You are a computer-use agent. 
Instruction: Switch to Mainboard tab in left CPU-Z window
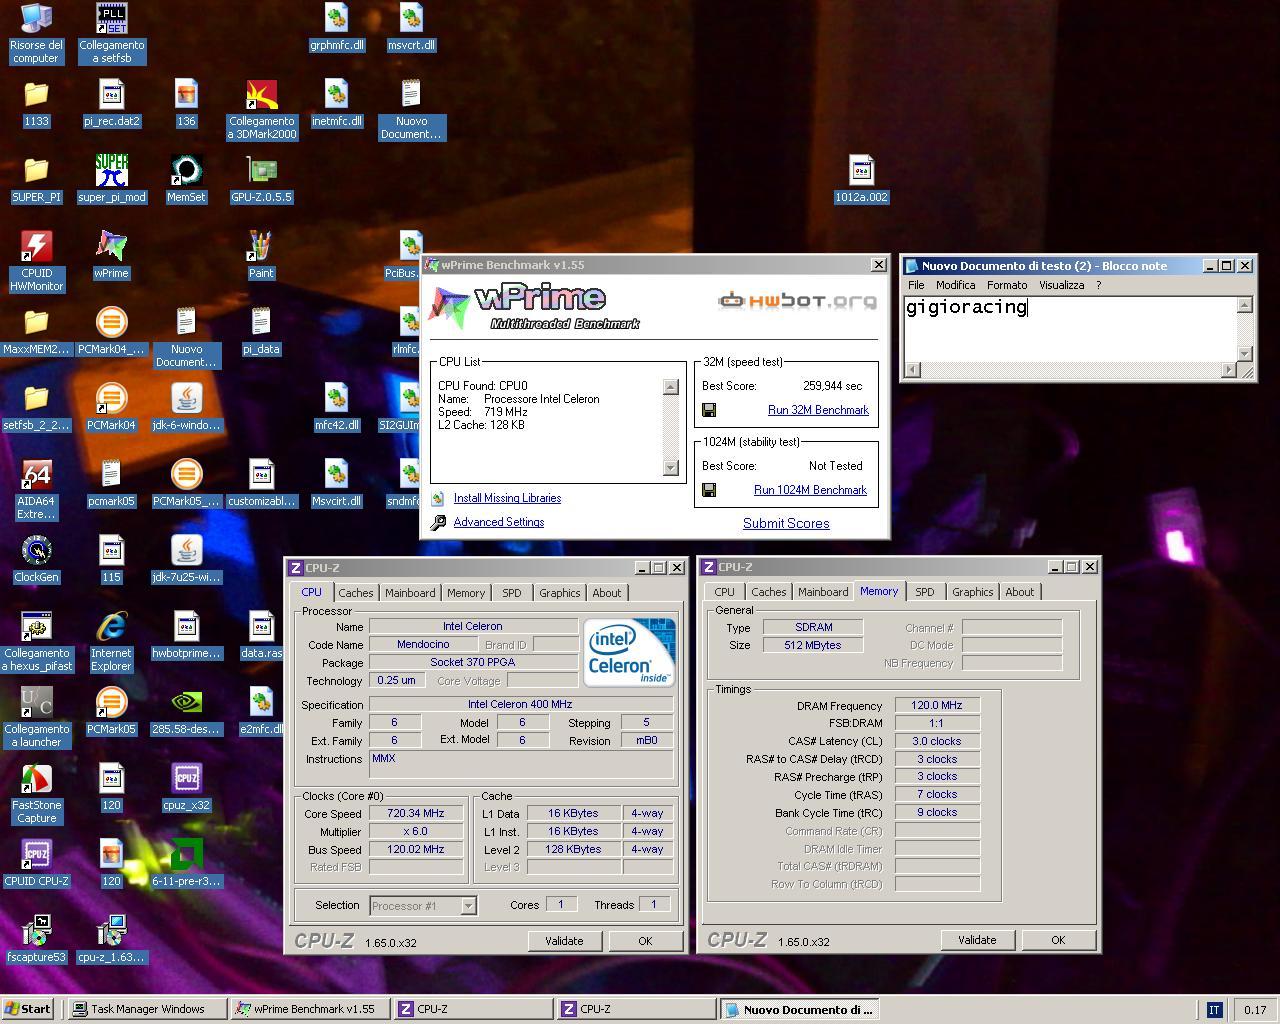[x=410, y=593]
